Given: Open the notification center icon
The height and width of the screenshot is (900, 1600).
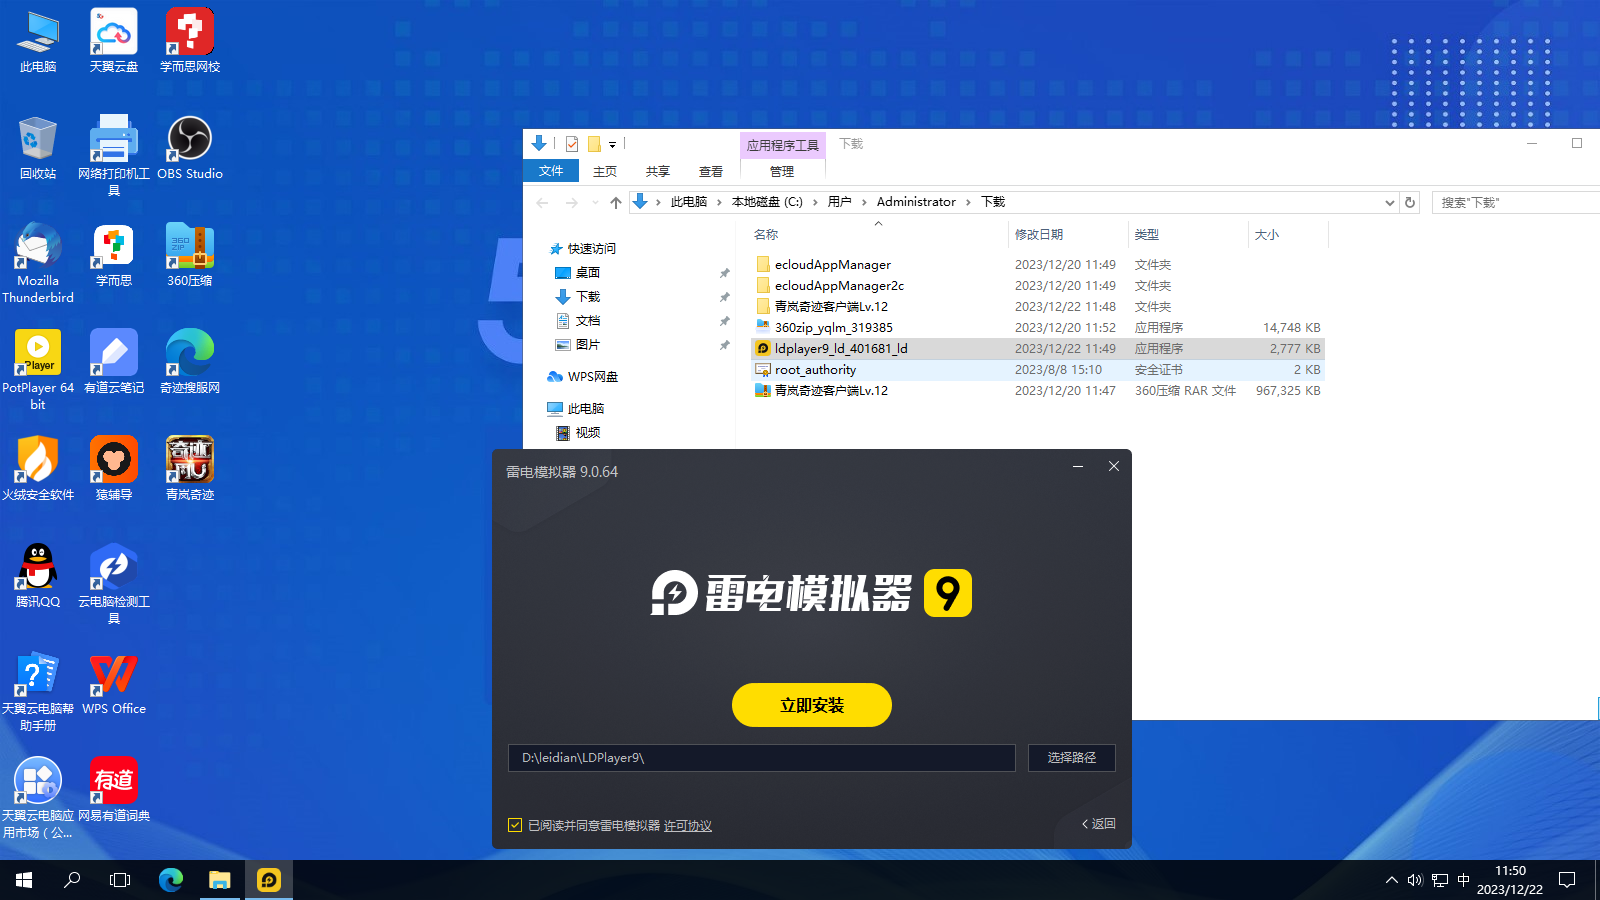Looking at the screenshot, I should coord(1568,880).
